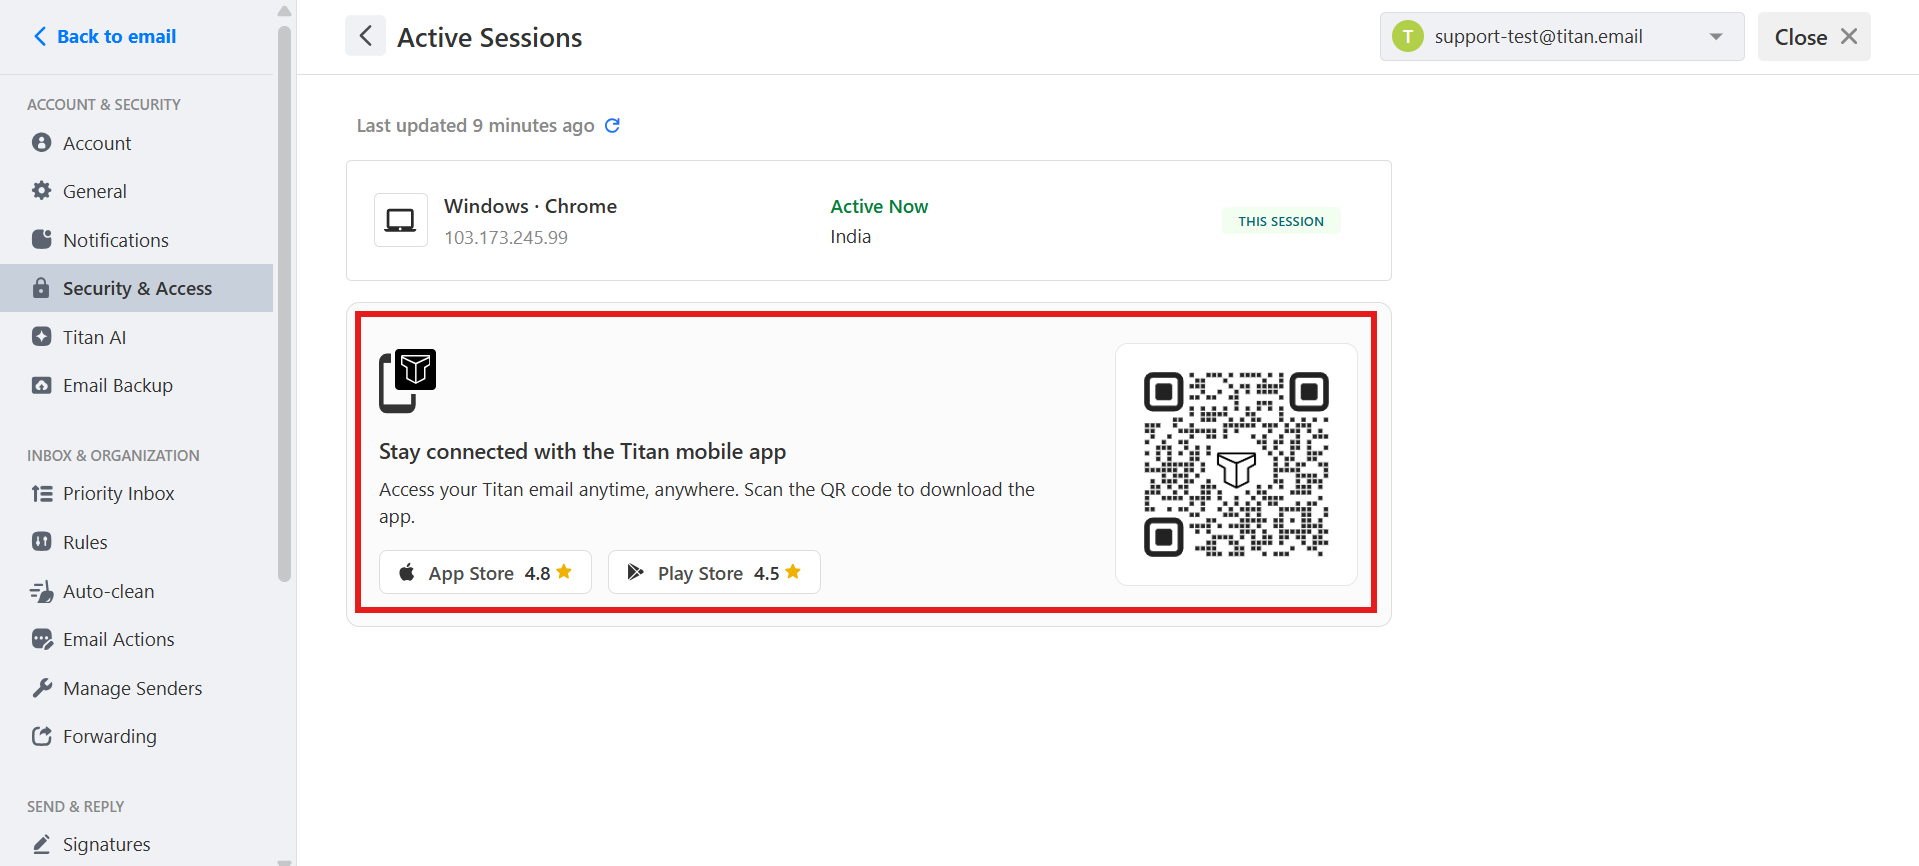
Task: Open the Play Store download button
Action: point(714,572)
